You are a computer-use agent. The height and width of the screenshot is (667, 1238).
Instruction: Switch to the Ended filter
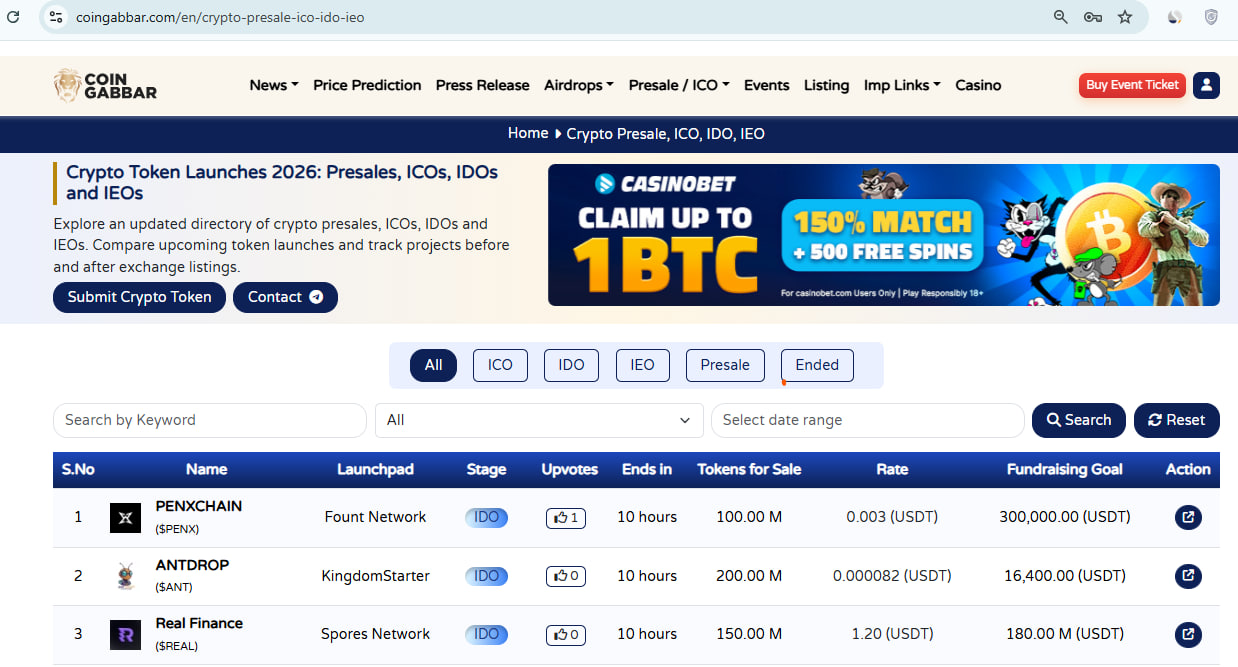[x=816, y=365]
